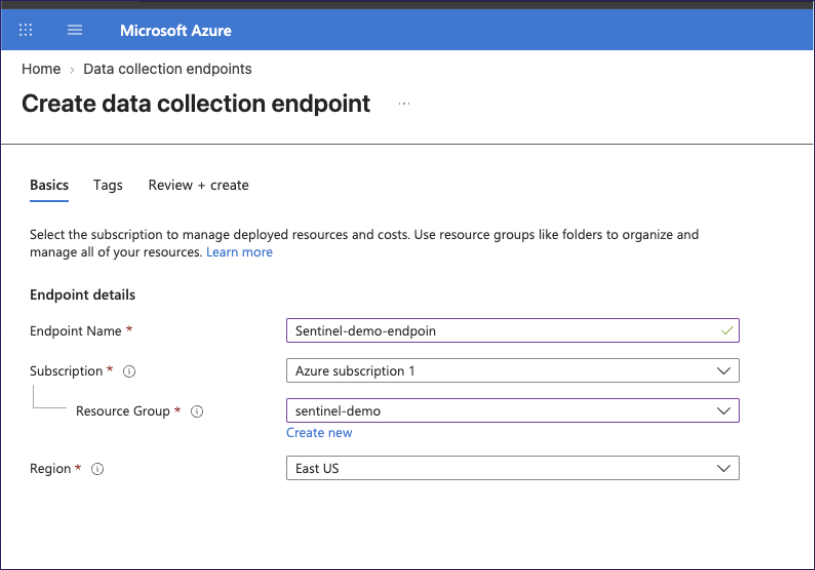Open the Learn more link
The width and height of the screenshot is (815, 570).
239,252
